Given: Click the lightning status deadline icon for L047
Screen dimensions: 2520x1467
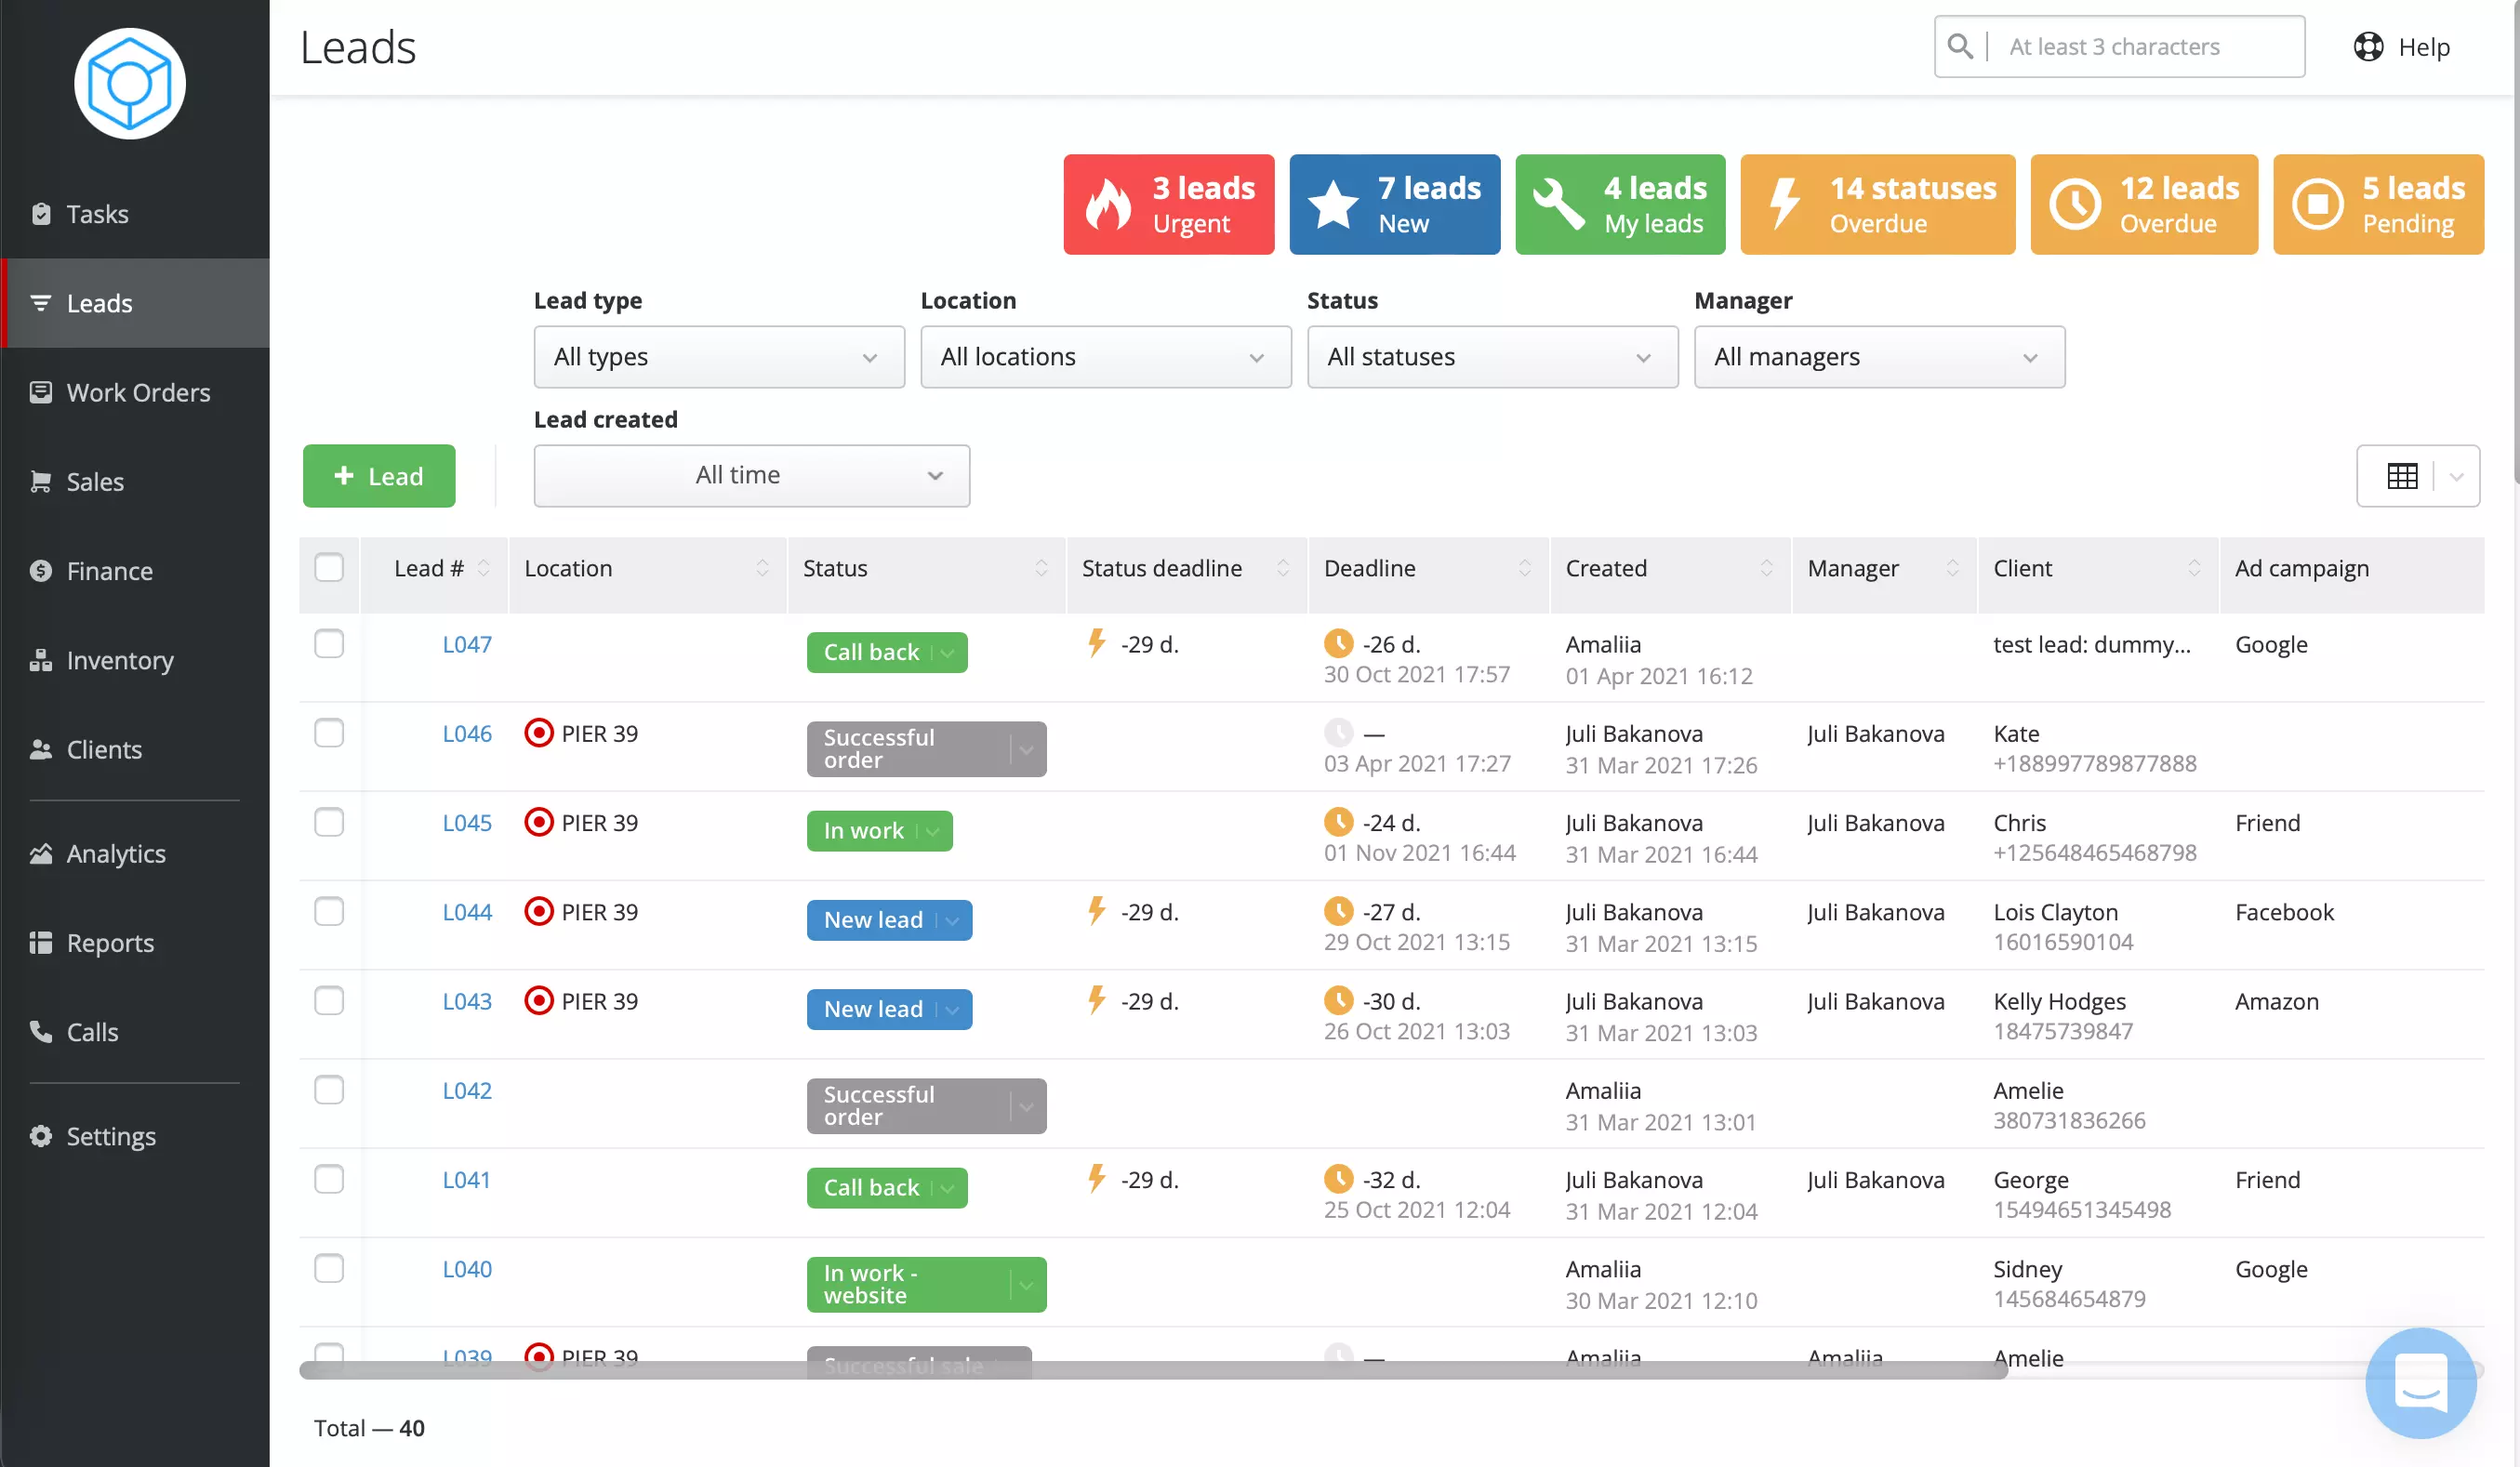Looking at the screenshot, I should click(x=1097, y=642).
